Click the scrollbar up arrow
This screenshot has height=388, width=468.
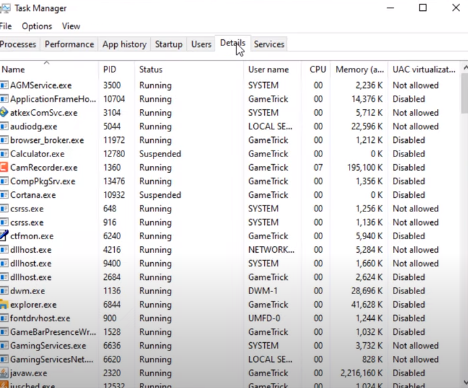click(464, 68)
